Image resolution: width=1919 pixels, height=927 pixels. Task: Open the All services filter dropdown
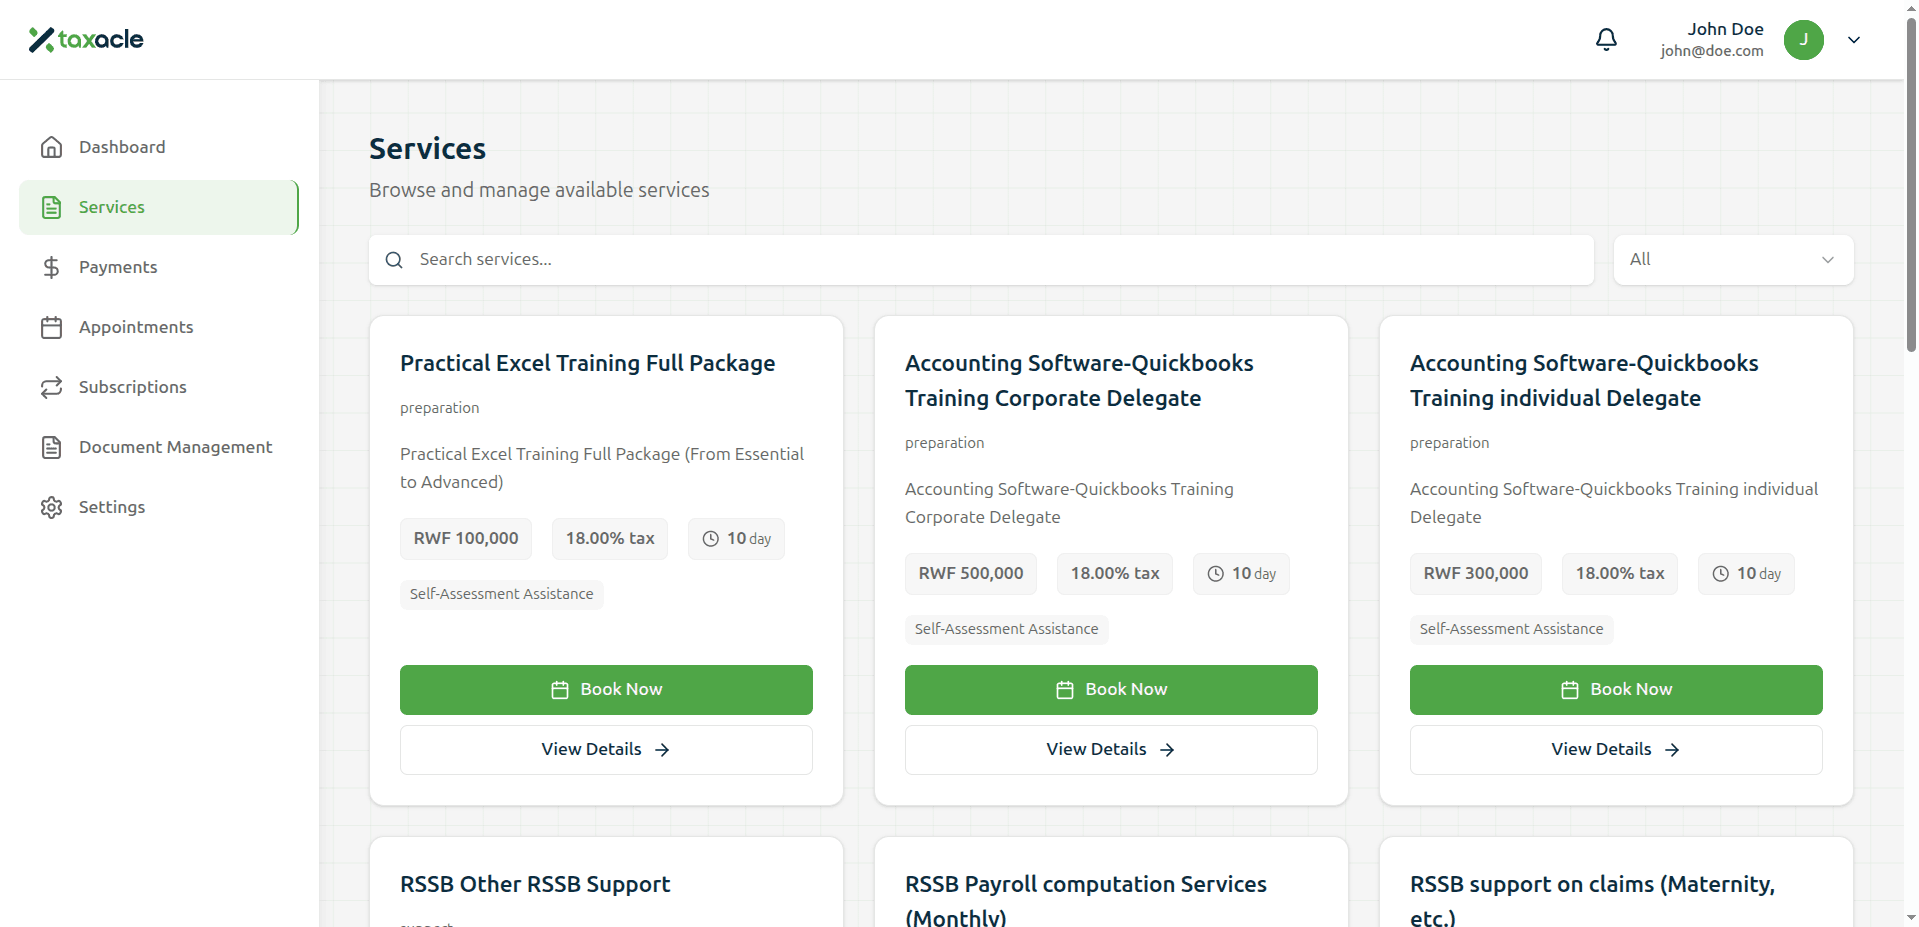(1733, 259)
